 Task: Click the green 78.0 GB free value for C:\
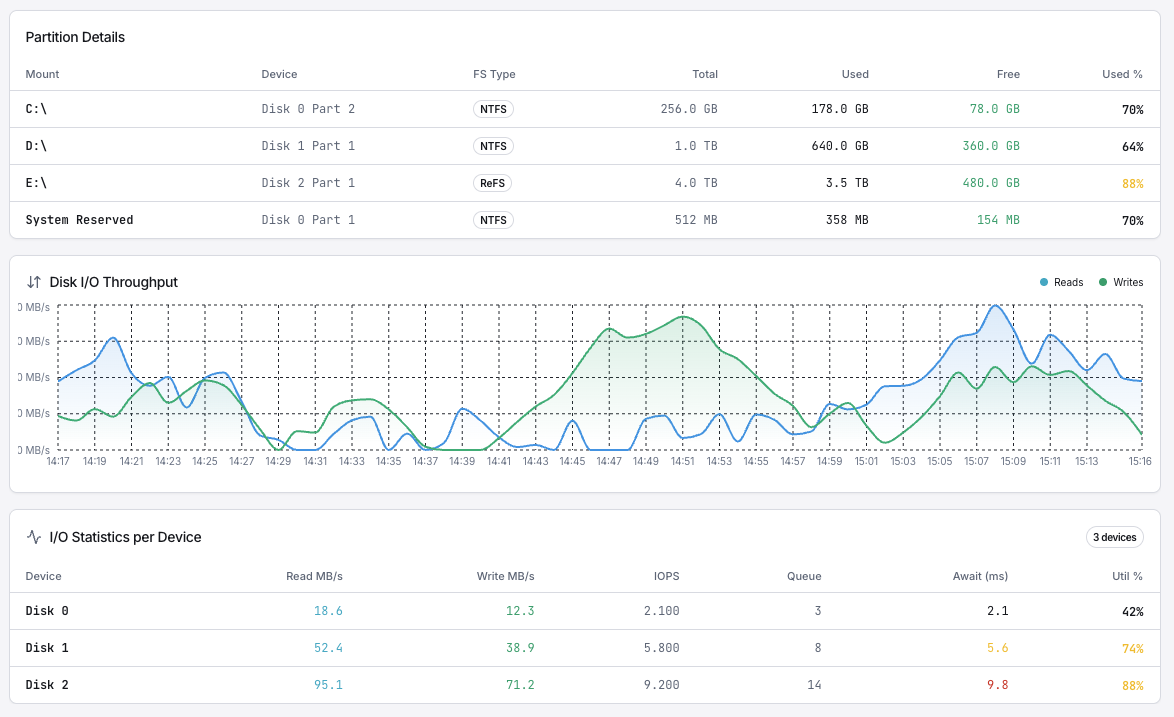pyautogui.click(x=994, y=109)
